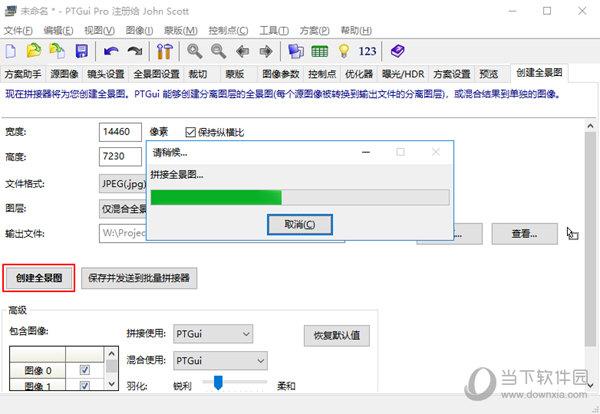The image size is (600, 414).
Task: Click the Undo arrow icon
Action: click(111, 51)
